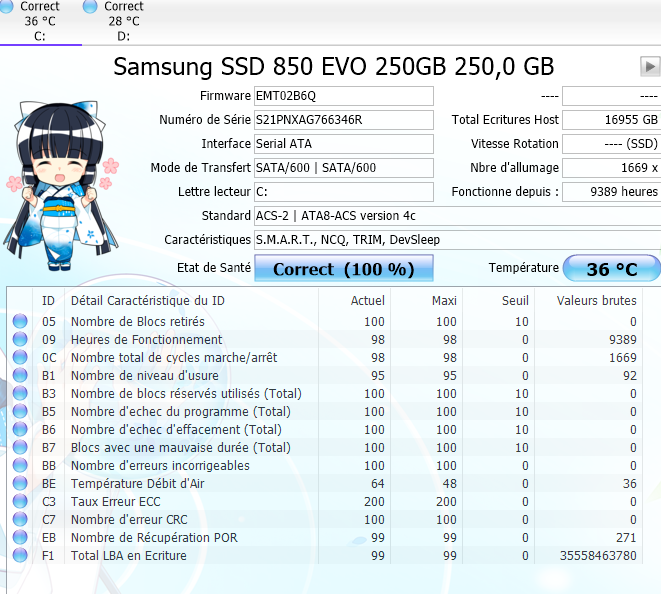Click the raw value 92 for wear leveling

[x=630, y=376]
